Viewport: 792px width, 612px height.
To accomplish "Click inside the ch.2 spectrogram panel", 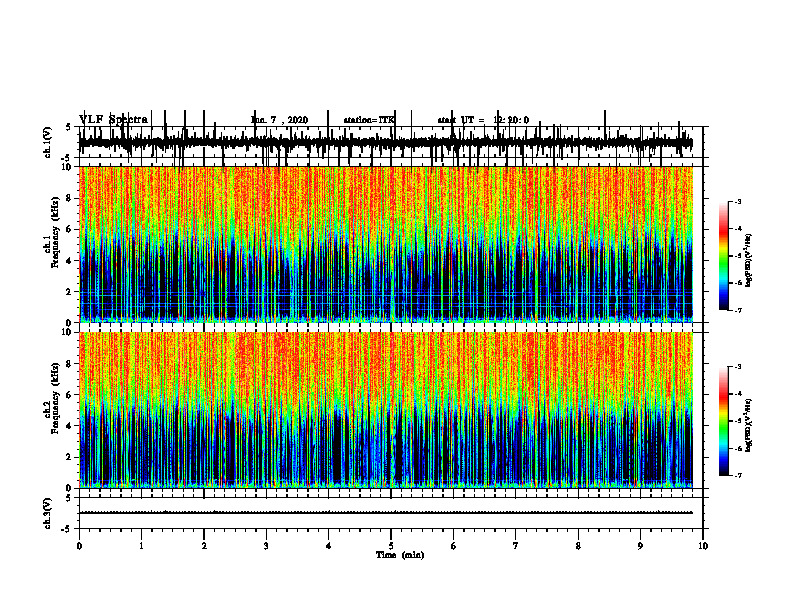I will pyautogui.click(x=386, y=410).
